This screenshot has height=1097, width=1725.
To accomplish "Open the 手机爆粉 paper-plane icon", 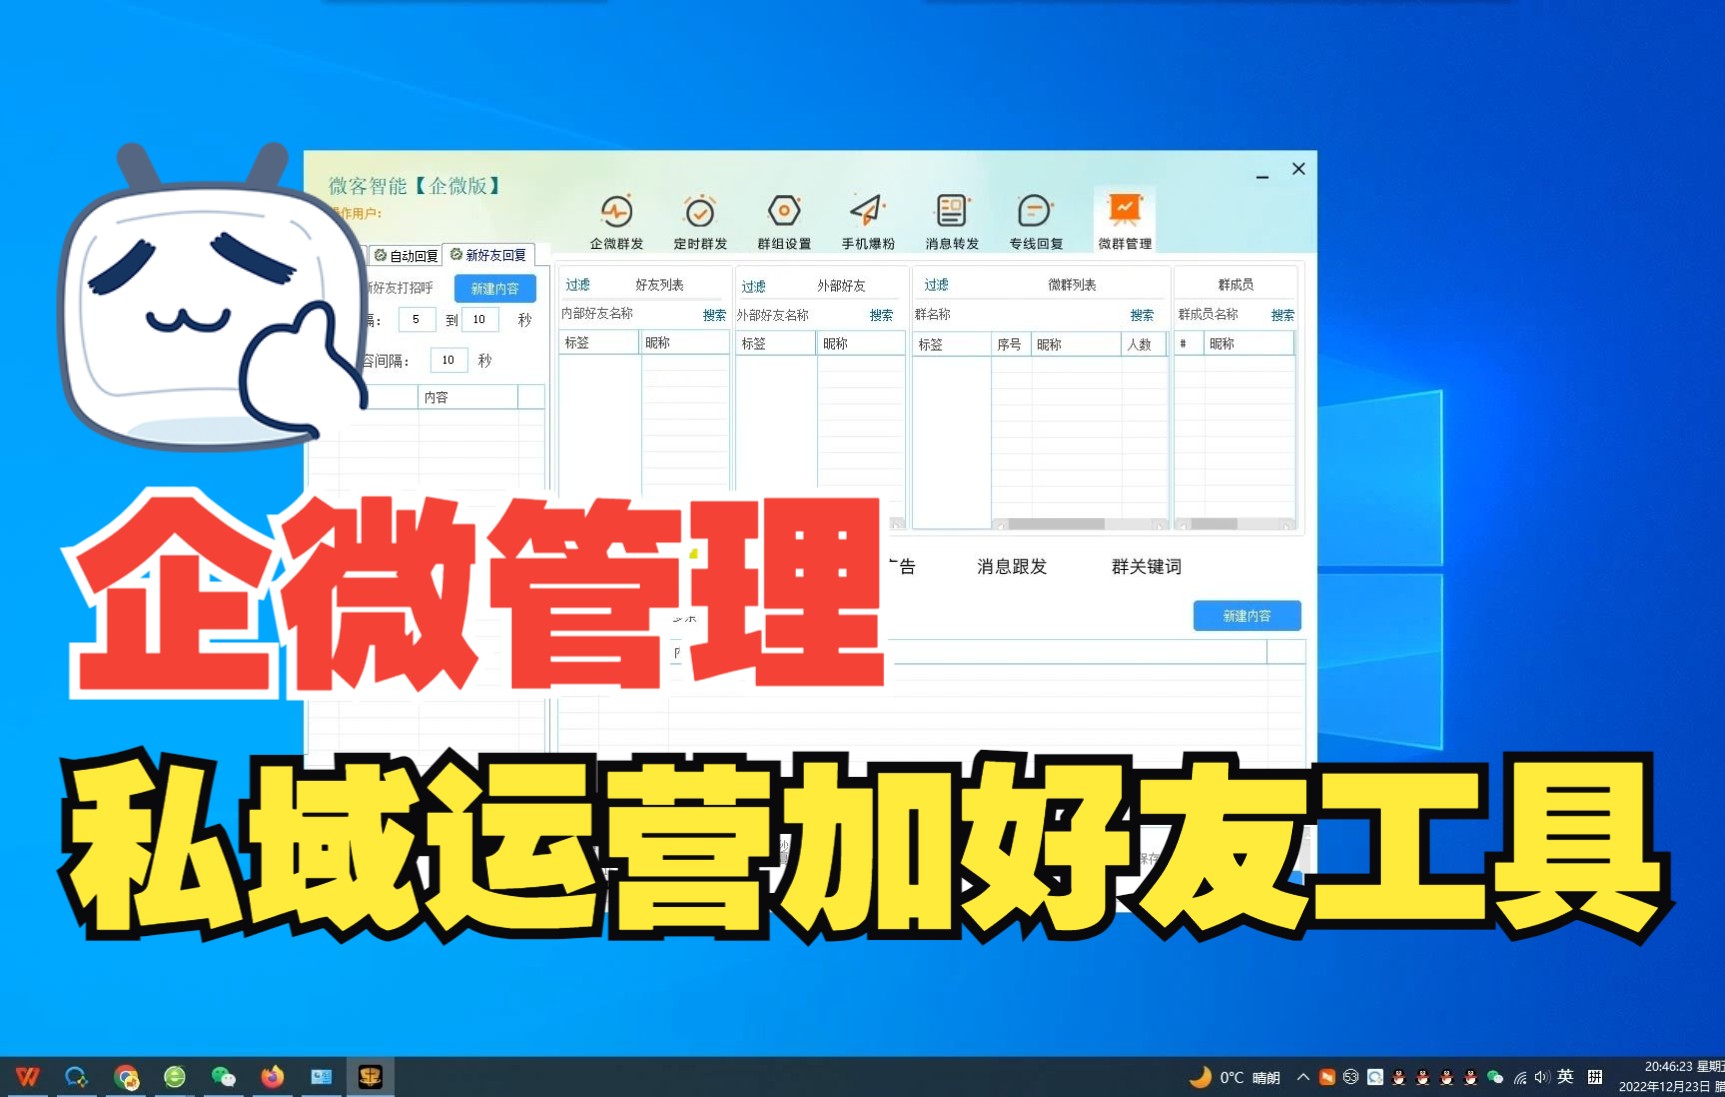I will [x=868, y=222].
